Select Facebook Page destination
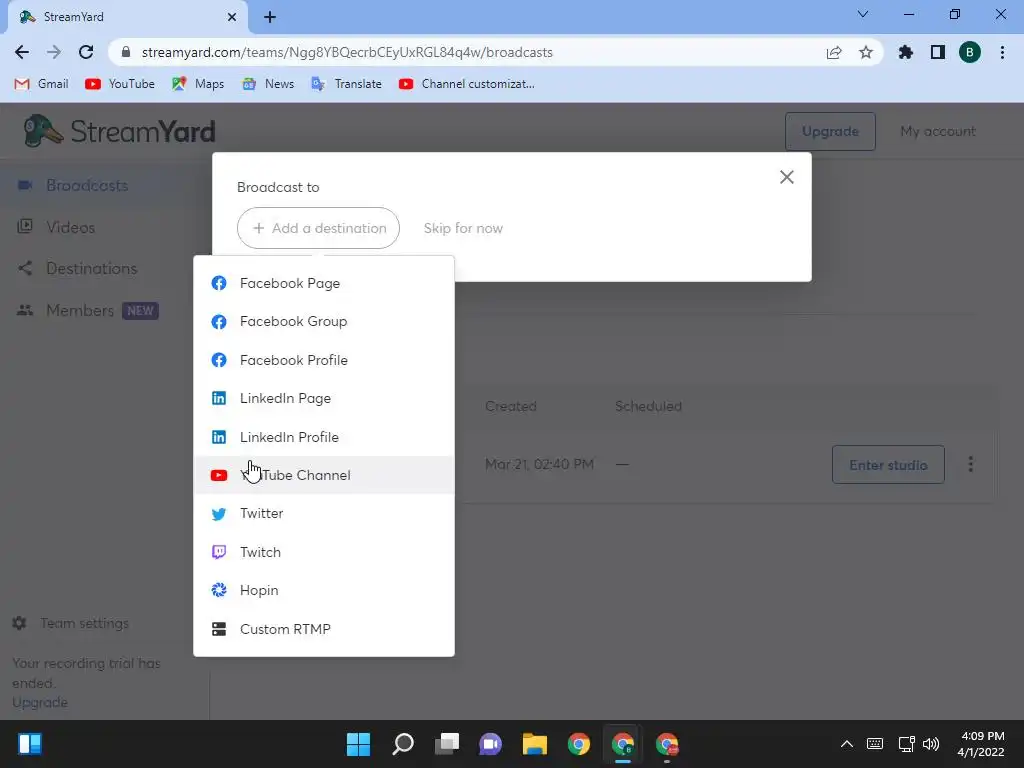Image resolution: width=1024 pixels, height=768 pixels. tap(324, 283)
